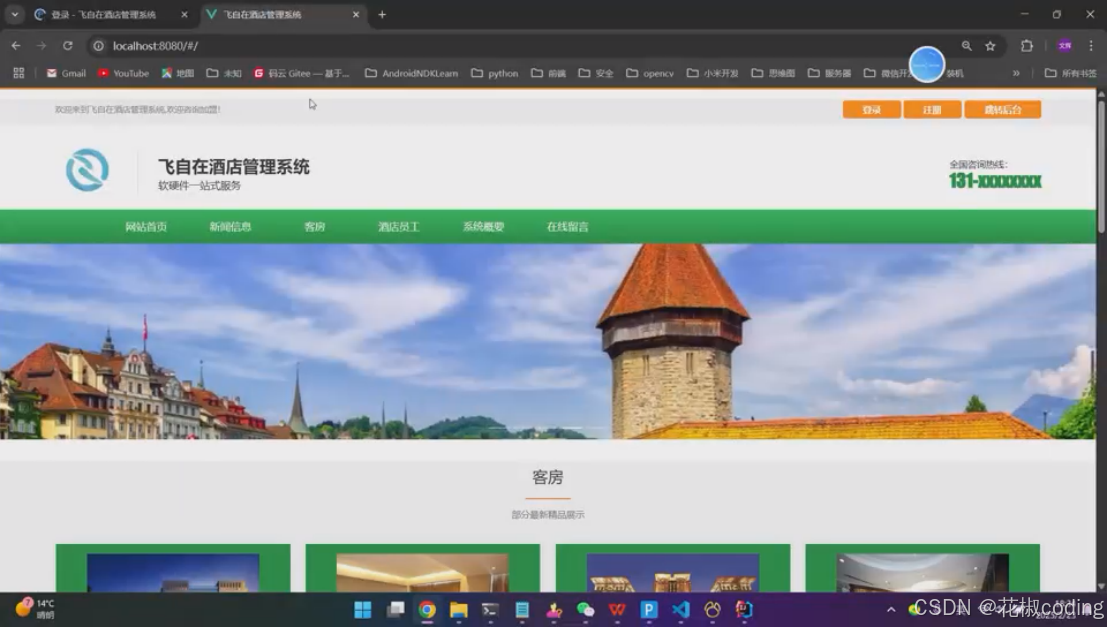Open YouTube from the bookmarks bar
This screenshot has height=628, width=1108.
(x=122, y=72)
